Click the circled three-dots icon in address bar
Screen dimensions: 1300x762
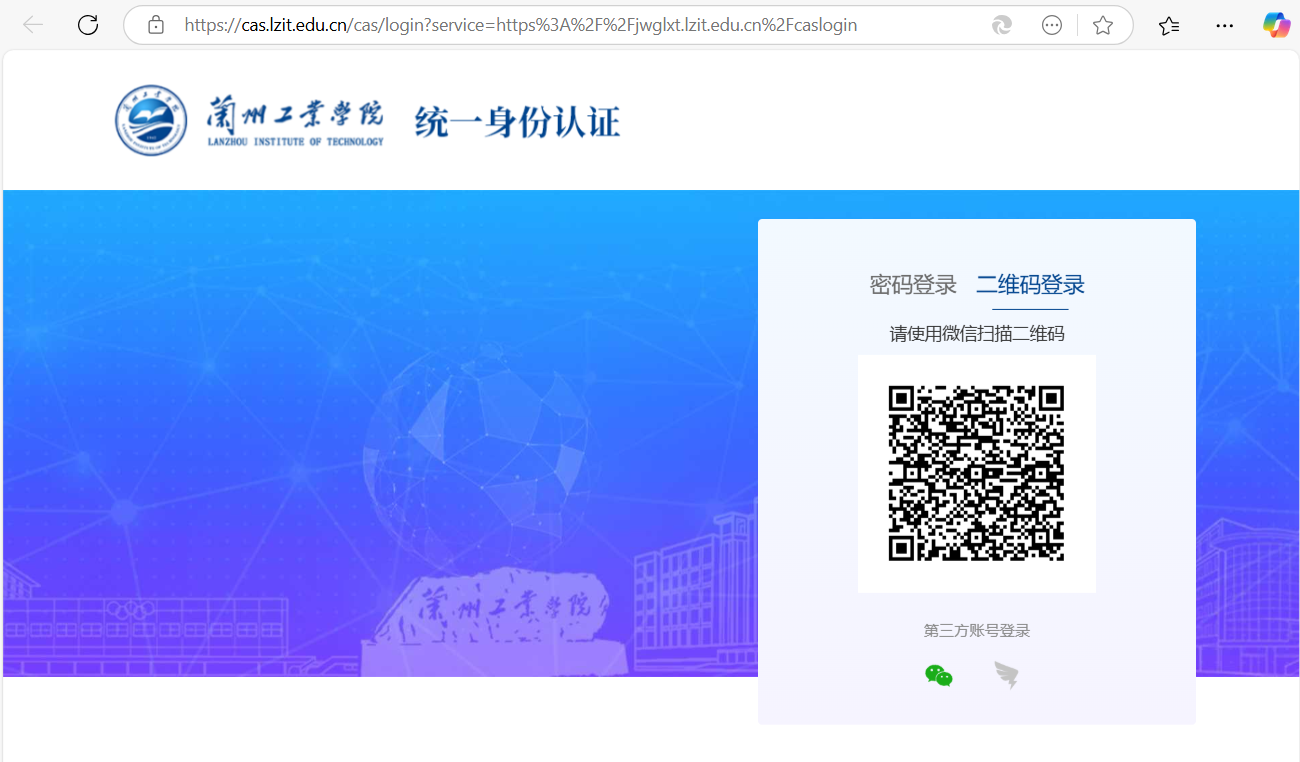[1052, 25]
